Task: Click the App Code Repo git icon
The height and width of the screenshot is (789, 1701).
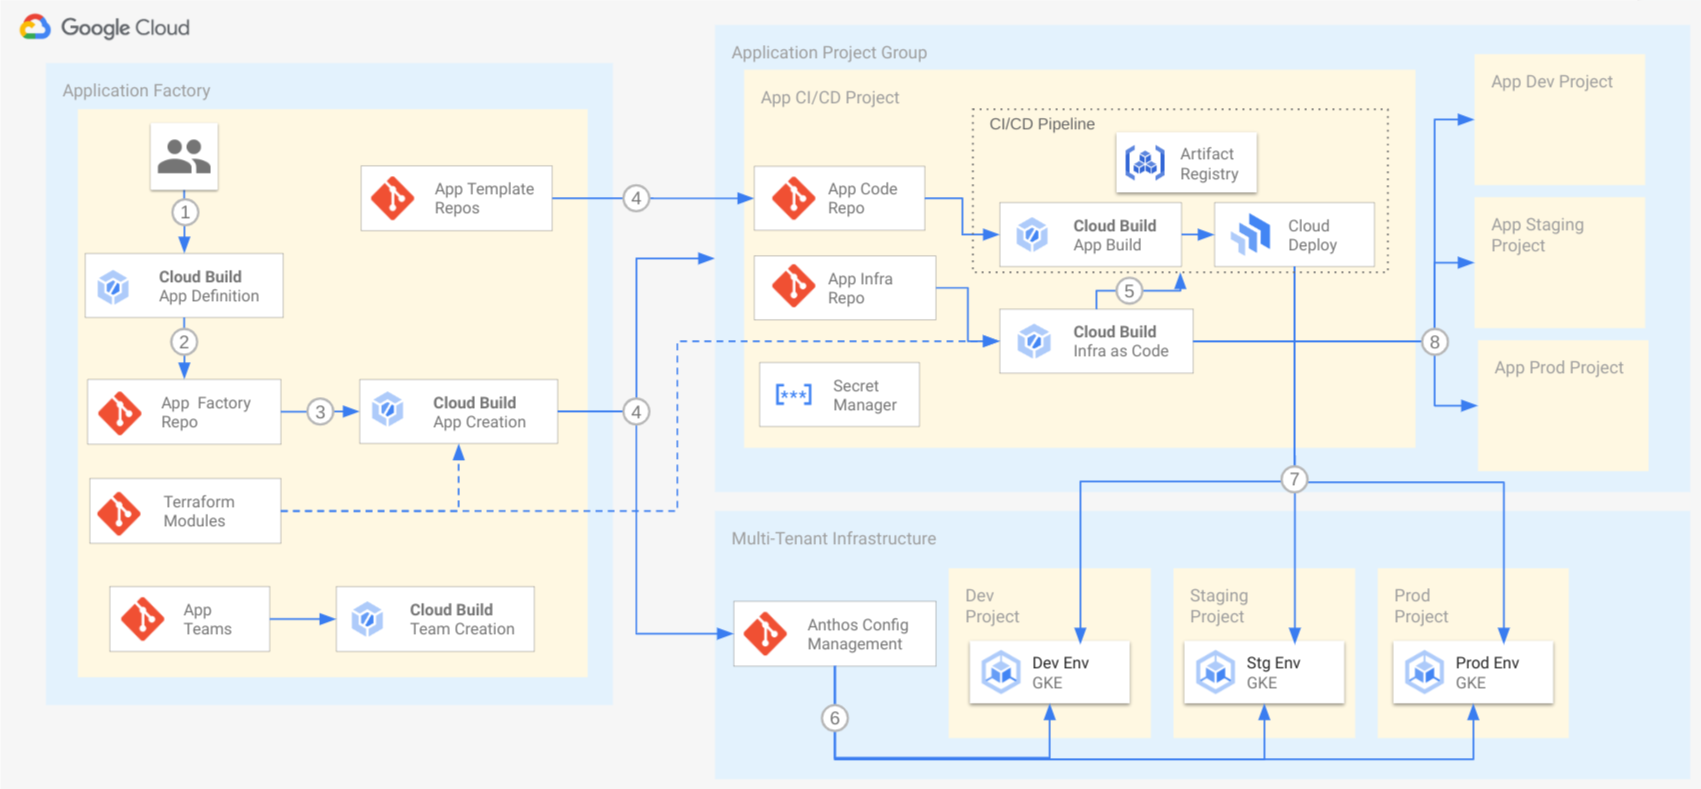Action: (794, 198)
